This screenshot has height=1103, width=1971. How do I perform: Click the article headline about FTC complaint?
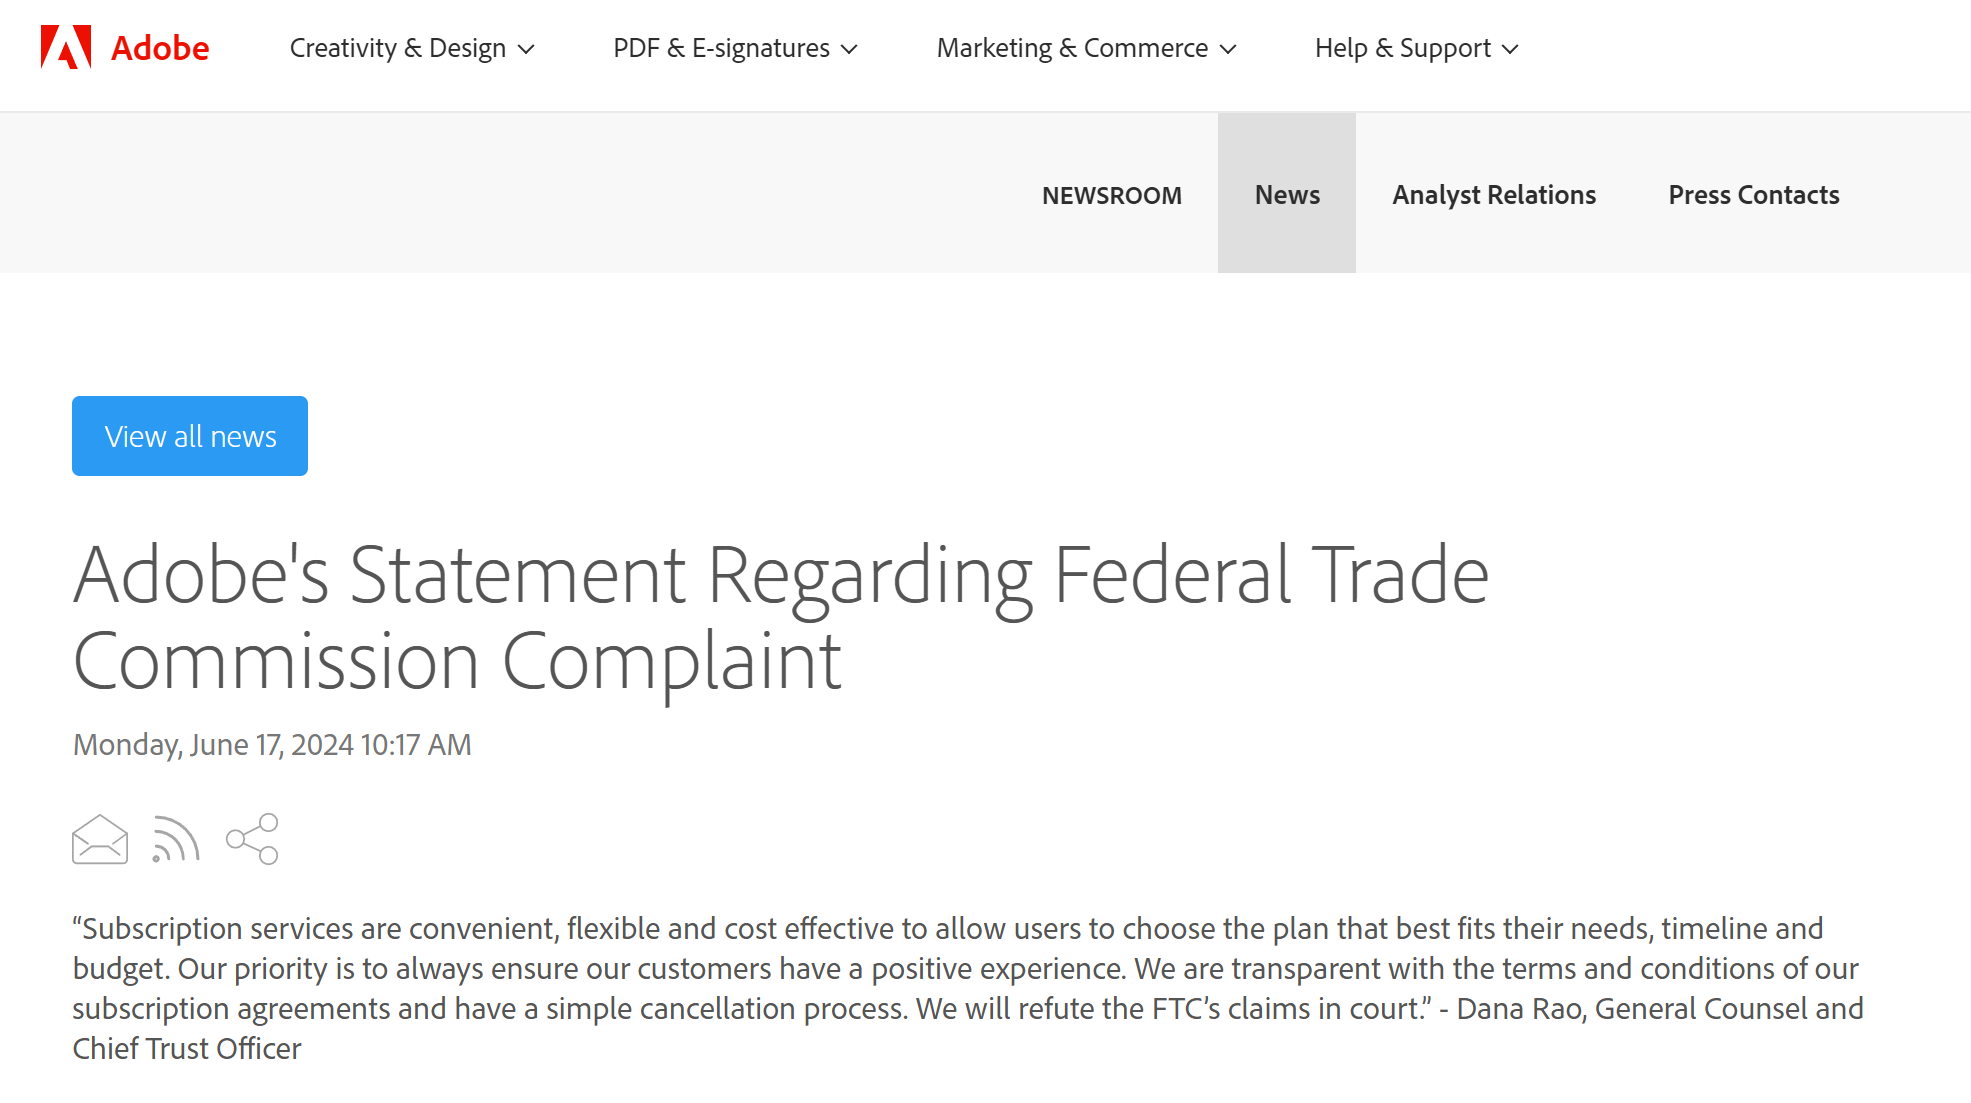[780, 617]
